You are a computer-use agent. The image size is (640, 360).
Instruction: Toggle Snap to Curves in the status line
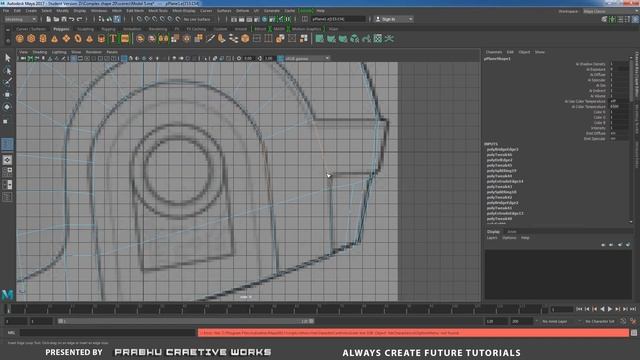point(147,19)
